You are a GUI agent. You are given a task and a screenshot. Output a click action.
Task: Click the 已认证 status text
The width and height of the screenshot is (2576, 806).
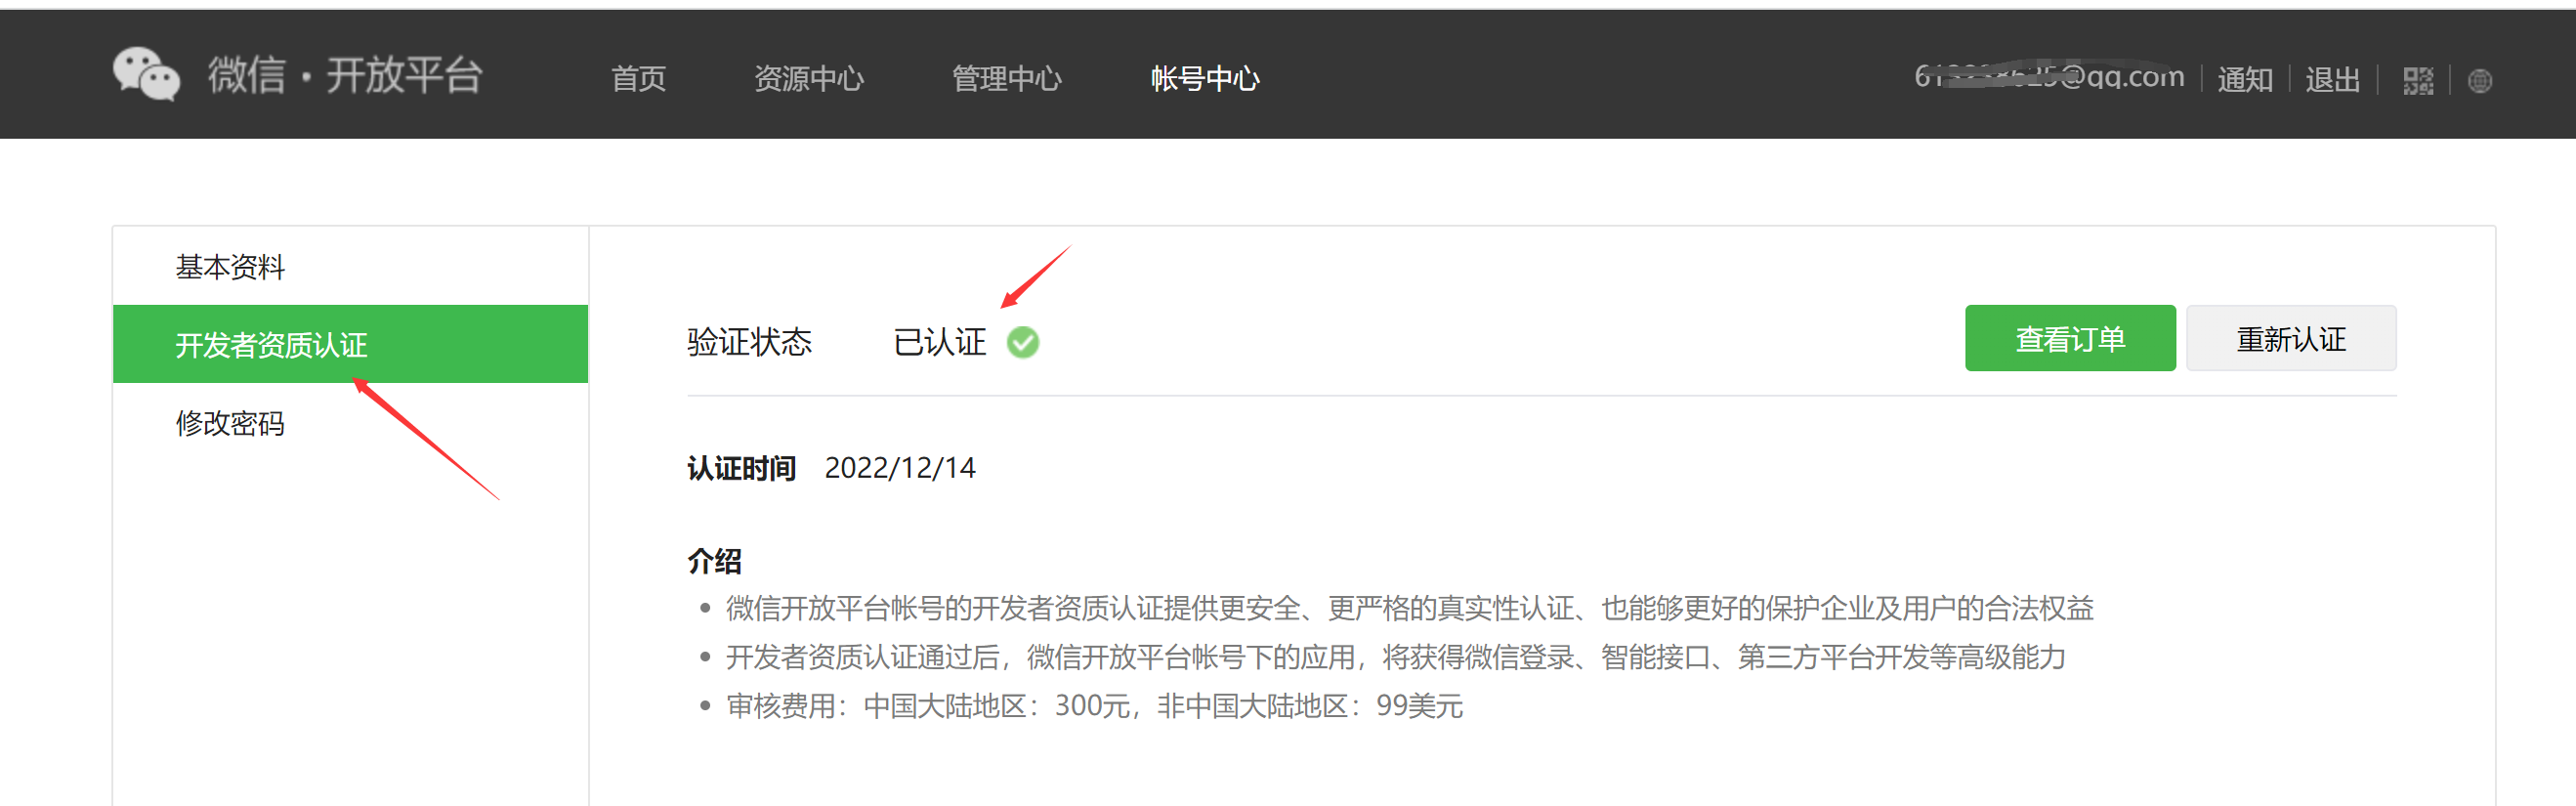939,342
